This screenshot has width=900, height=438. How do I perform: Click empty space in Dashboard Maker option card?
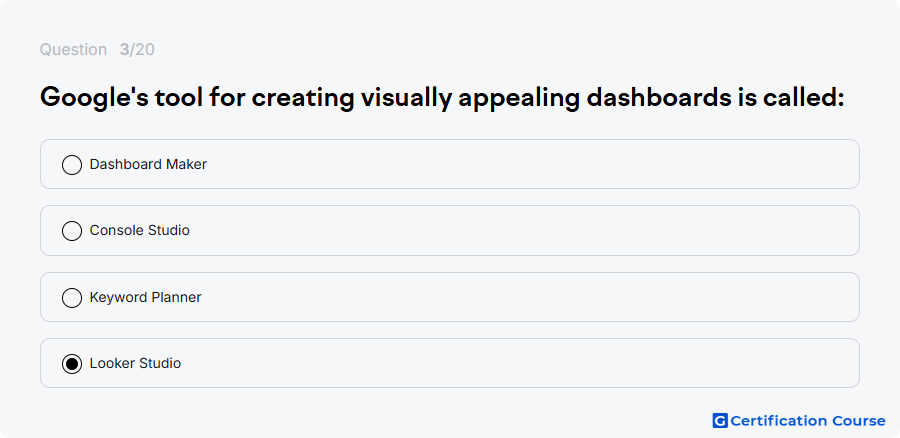517,164
